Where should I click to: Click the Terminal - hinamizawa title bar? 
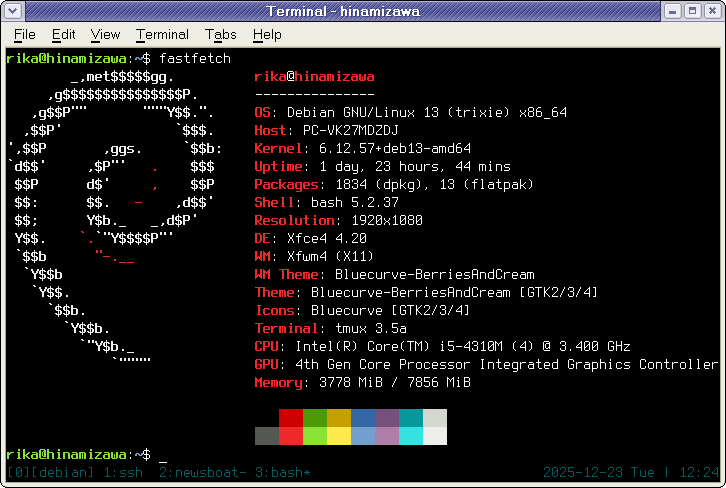click(343, 11)
